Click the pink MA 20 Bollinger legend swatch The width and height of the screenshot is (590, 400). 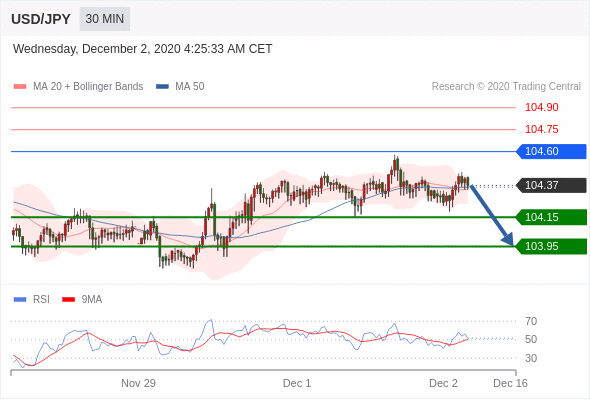pyautogui.click(x=20, y=87)
